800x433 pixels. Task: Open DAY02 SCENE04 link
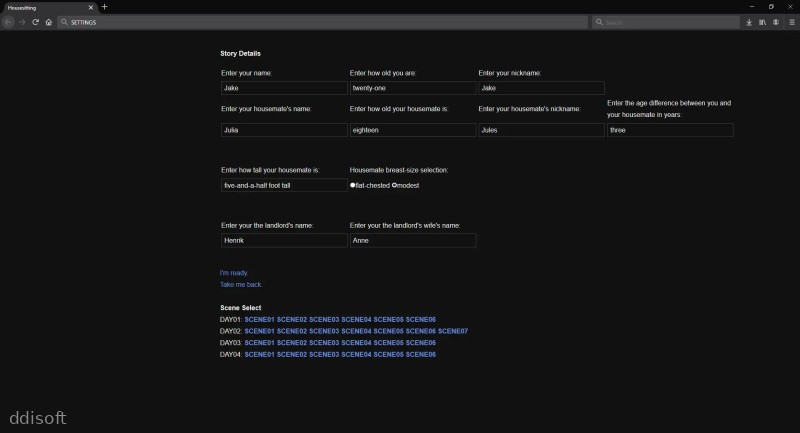pyautogui.click(x=356, y=331)
